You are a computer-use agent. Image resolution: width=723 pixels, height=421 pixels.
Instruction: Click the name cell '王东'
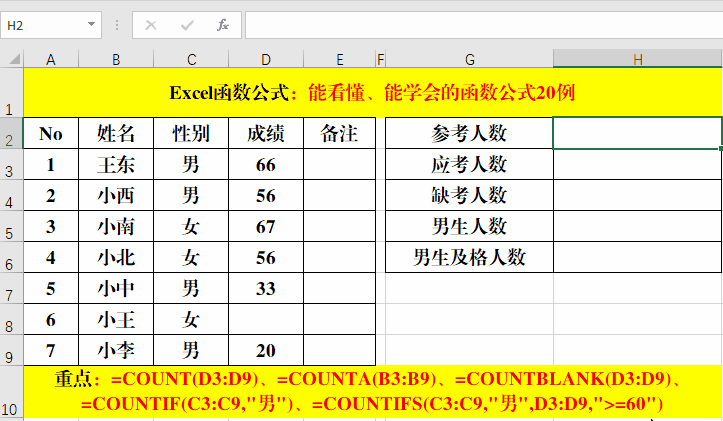tap(116, 165)
